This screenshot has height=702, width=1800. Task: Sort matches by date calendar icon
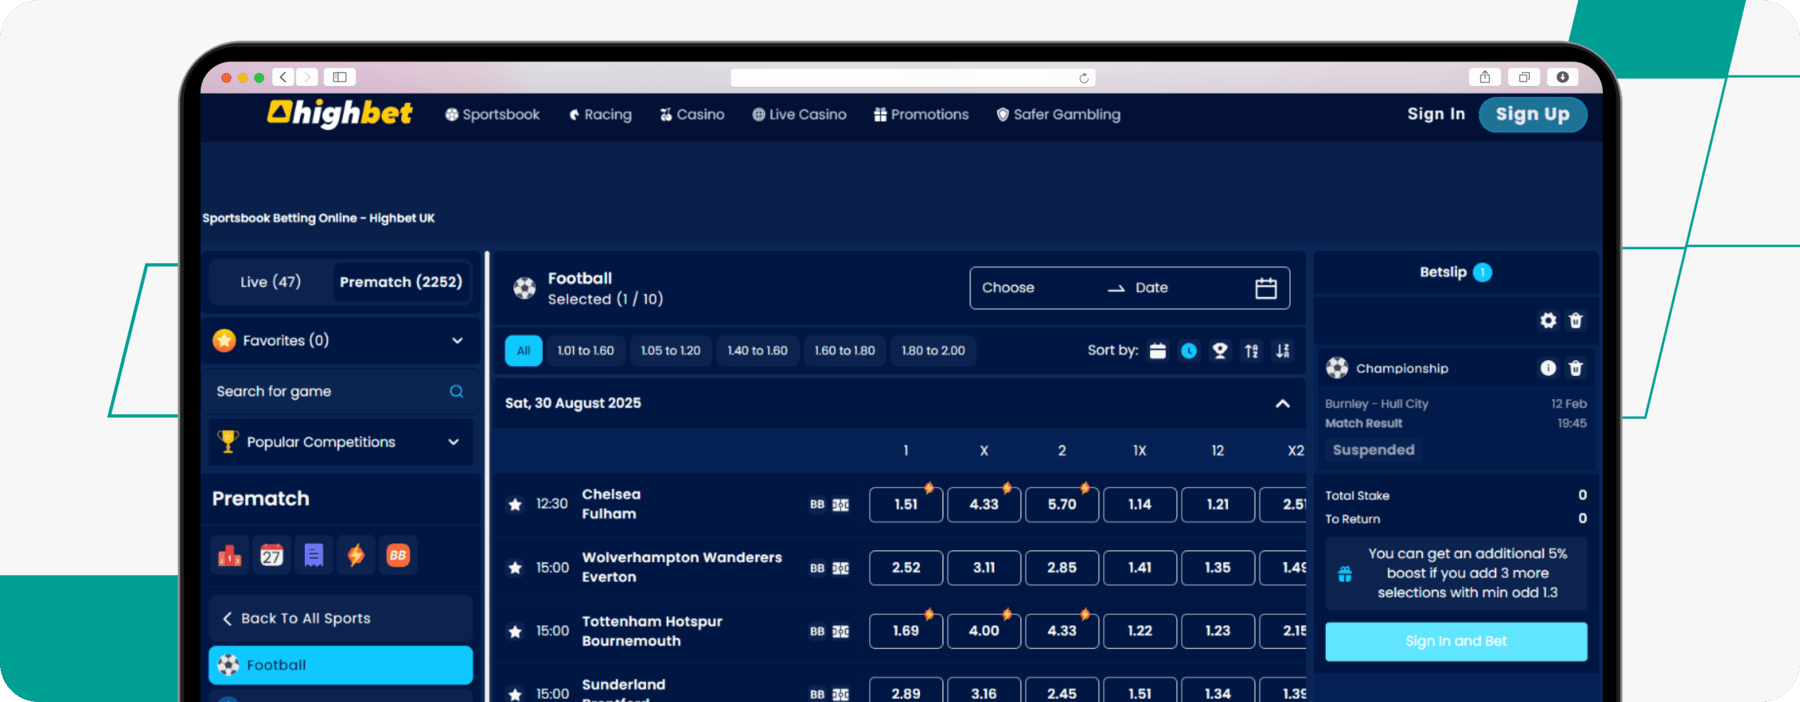[1158, 351]
